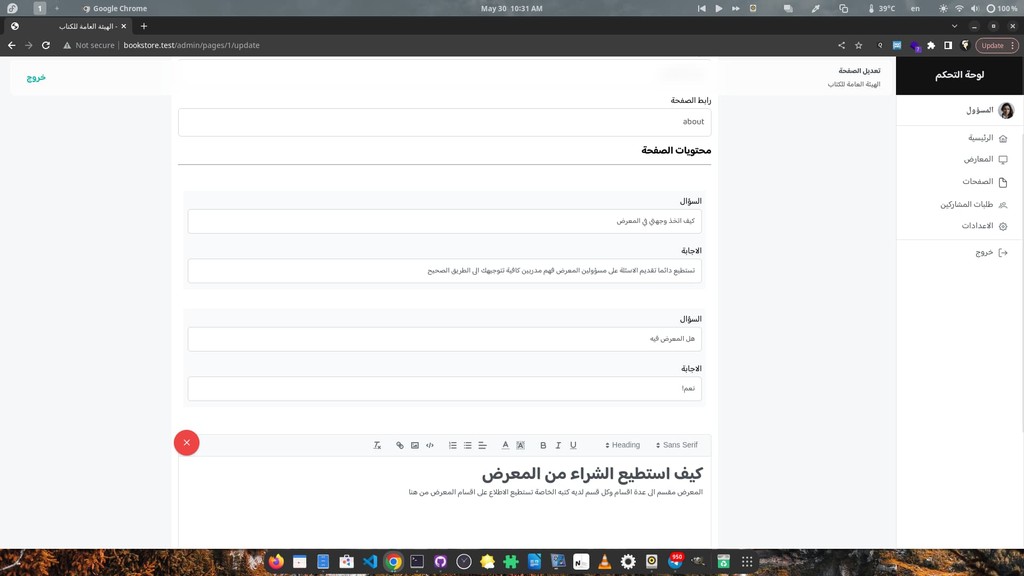Click the Not secure site info warning
The image size is (1024, 576).
[89, 45]
